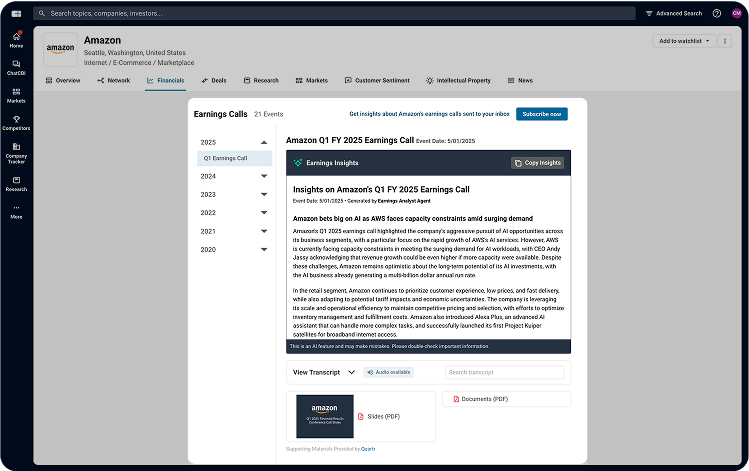Open Research sidebar icon
The image size is (749, 471).
(x=16, y=183)
